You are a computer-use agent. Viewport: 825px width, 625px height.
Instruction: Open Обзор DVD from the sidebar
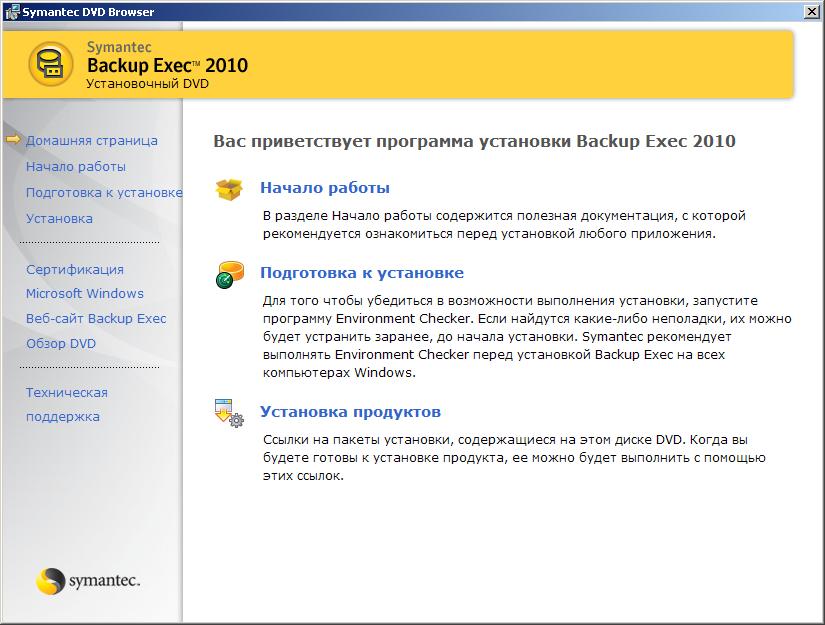point(61,343)
